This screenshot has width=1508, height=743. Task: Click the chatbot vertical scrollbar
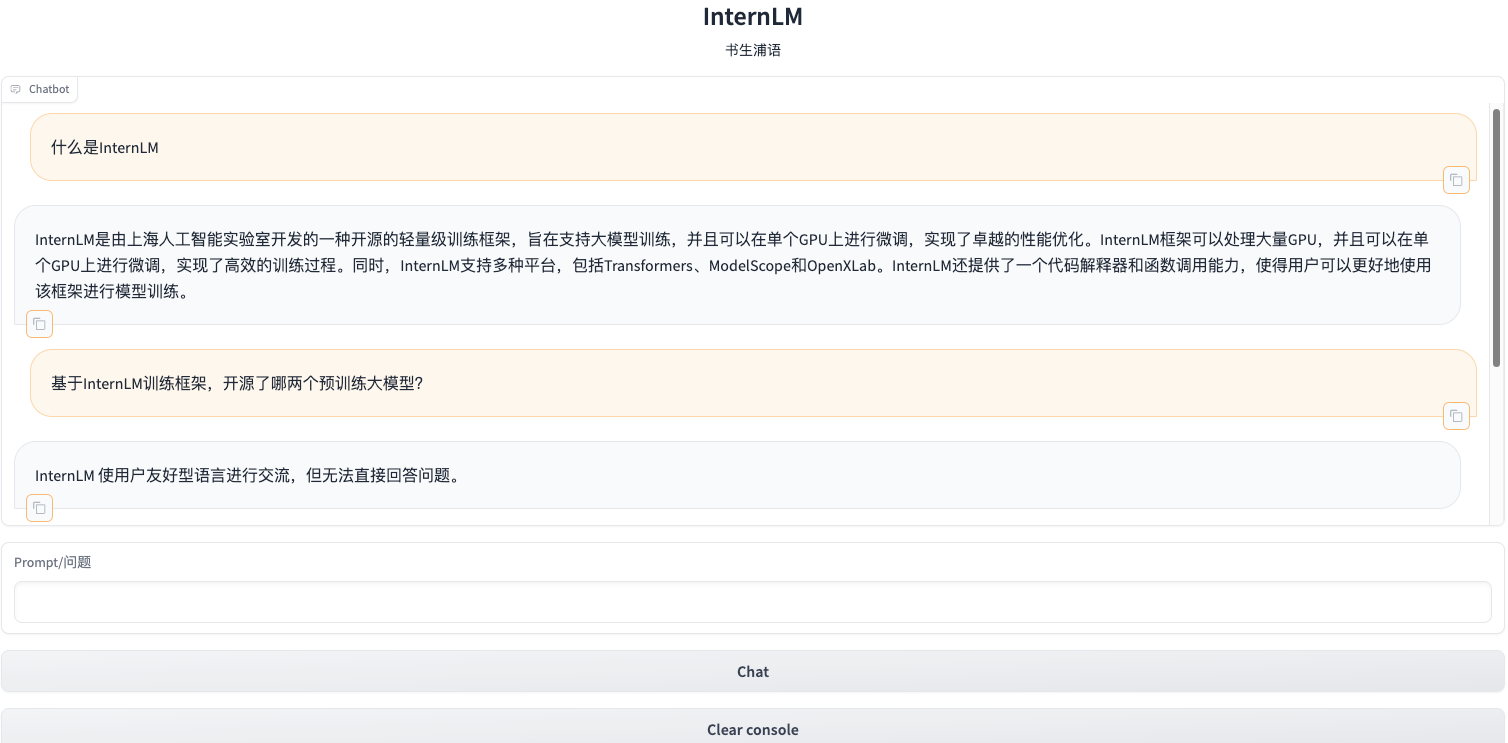tap(1496, 237)
